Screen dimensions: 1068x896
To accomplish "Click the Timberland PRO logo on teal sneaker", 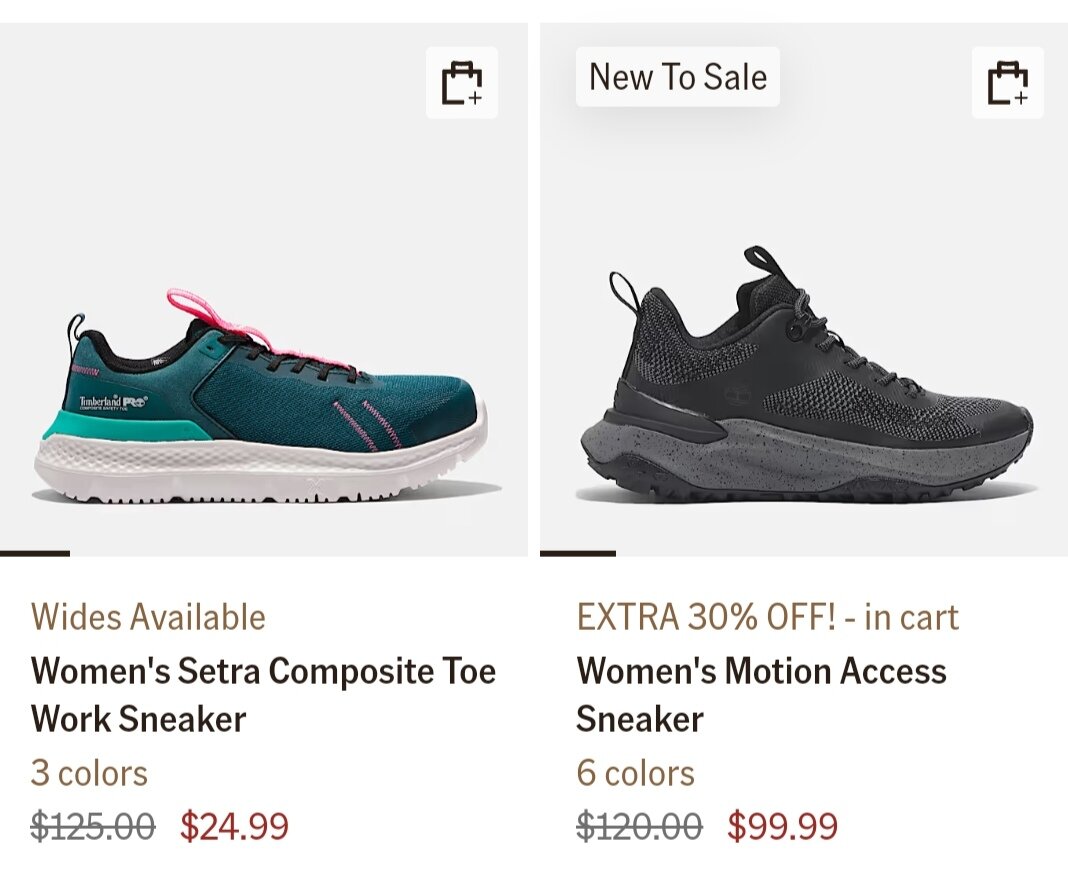I will pyautogui.click(x=113, y=402).
